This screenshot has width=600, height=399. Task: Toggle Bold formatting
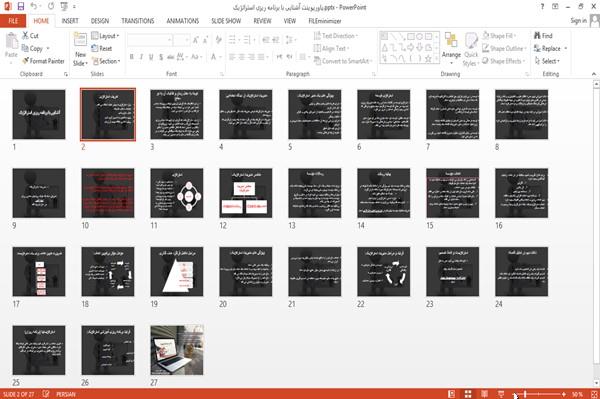(x=131, y=57)
